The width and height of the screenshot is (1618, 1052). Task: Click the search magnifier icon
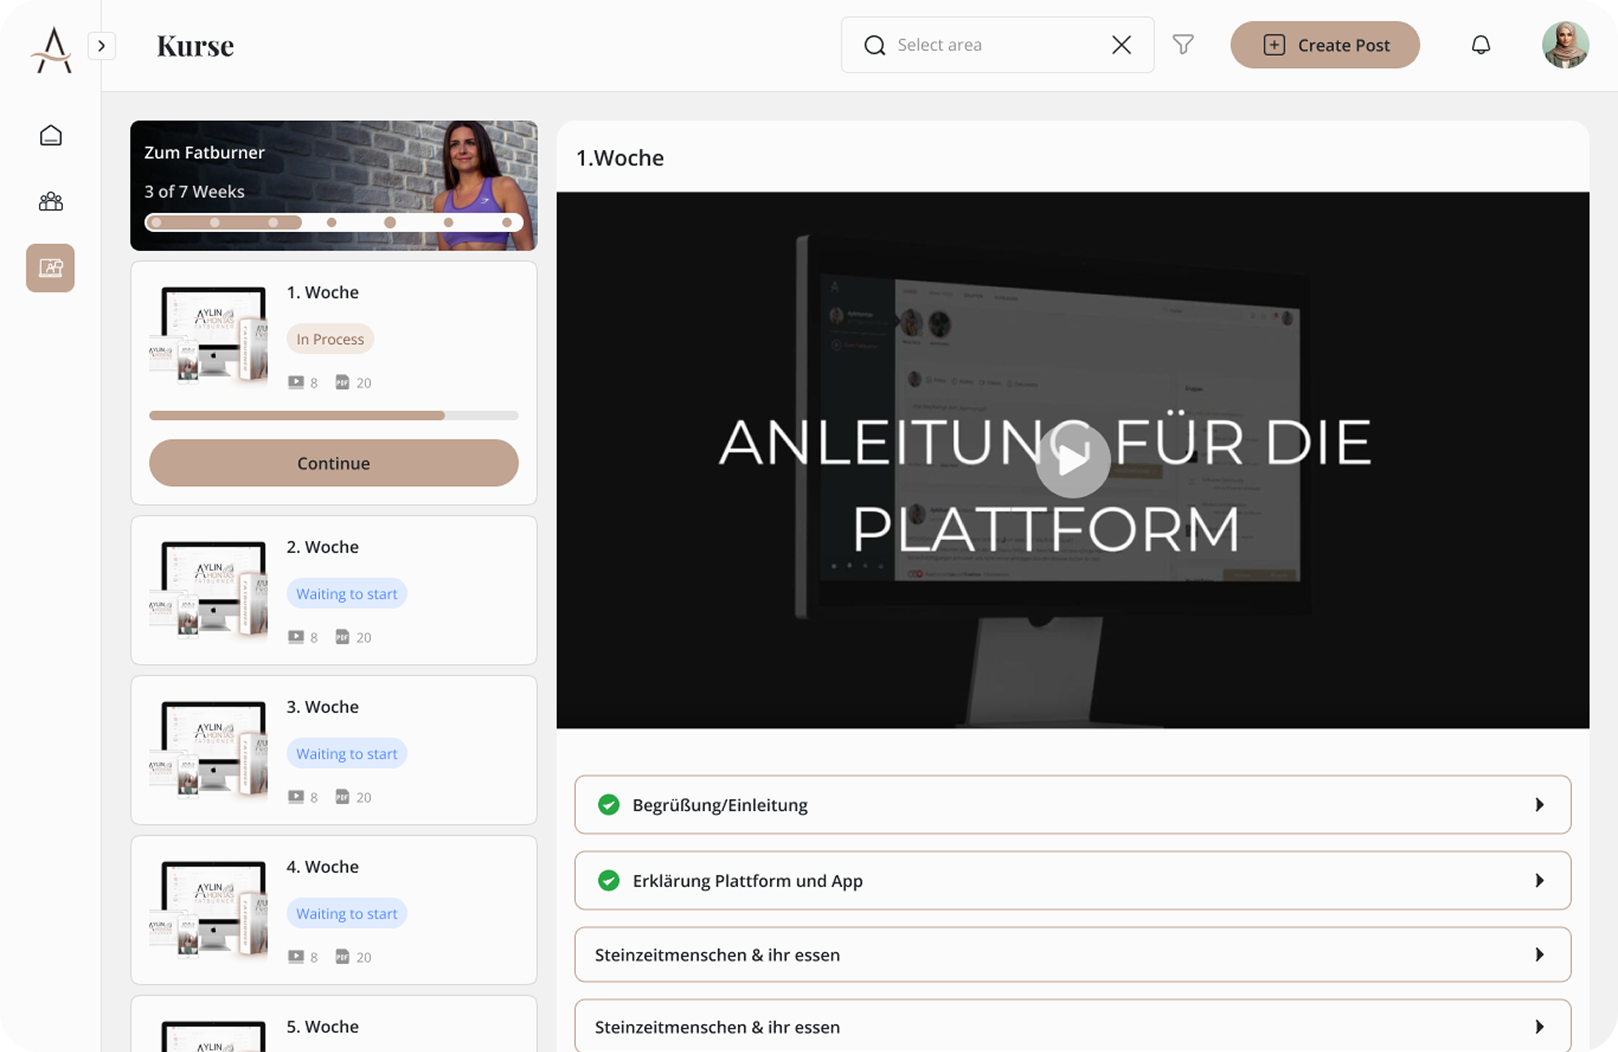pyautogui.click(x=875, y=45)
